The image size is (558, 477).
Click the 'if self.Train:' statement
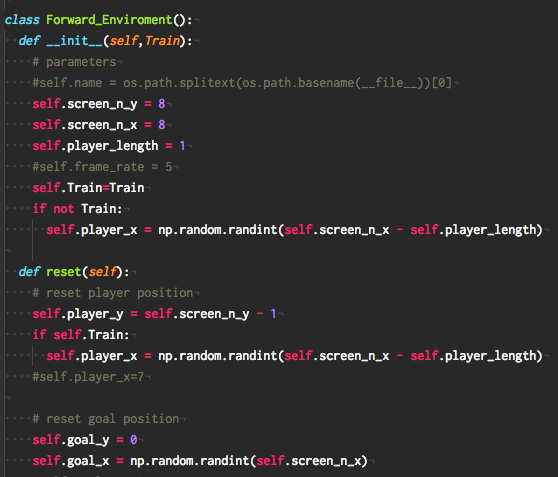pos(81,335)
